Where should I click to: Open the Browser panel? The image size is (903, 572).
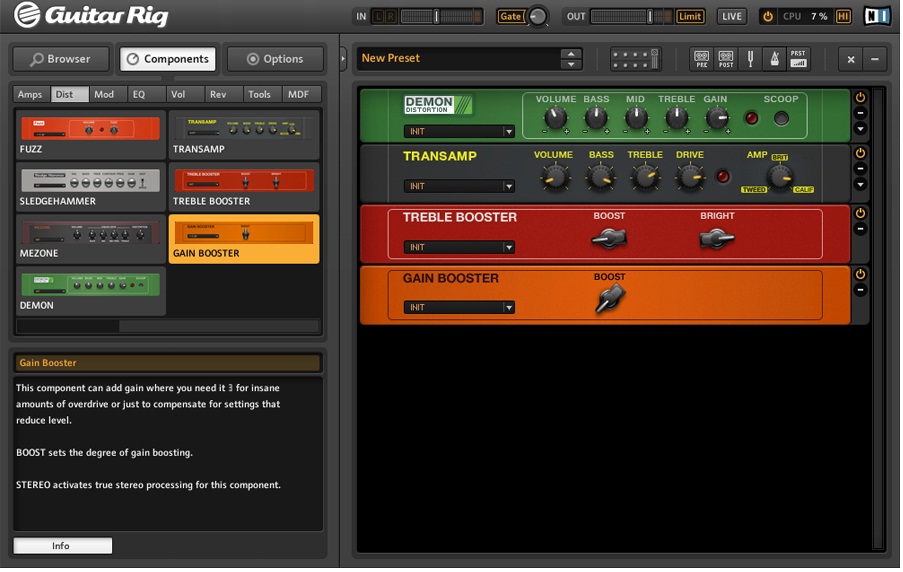point(61,59)
